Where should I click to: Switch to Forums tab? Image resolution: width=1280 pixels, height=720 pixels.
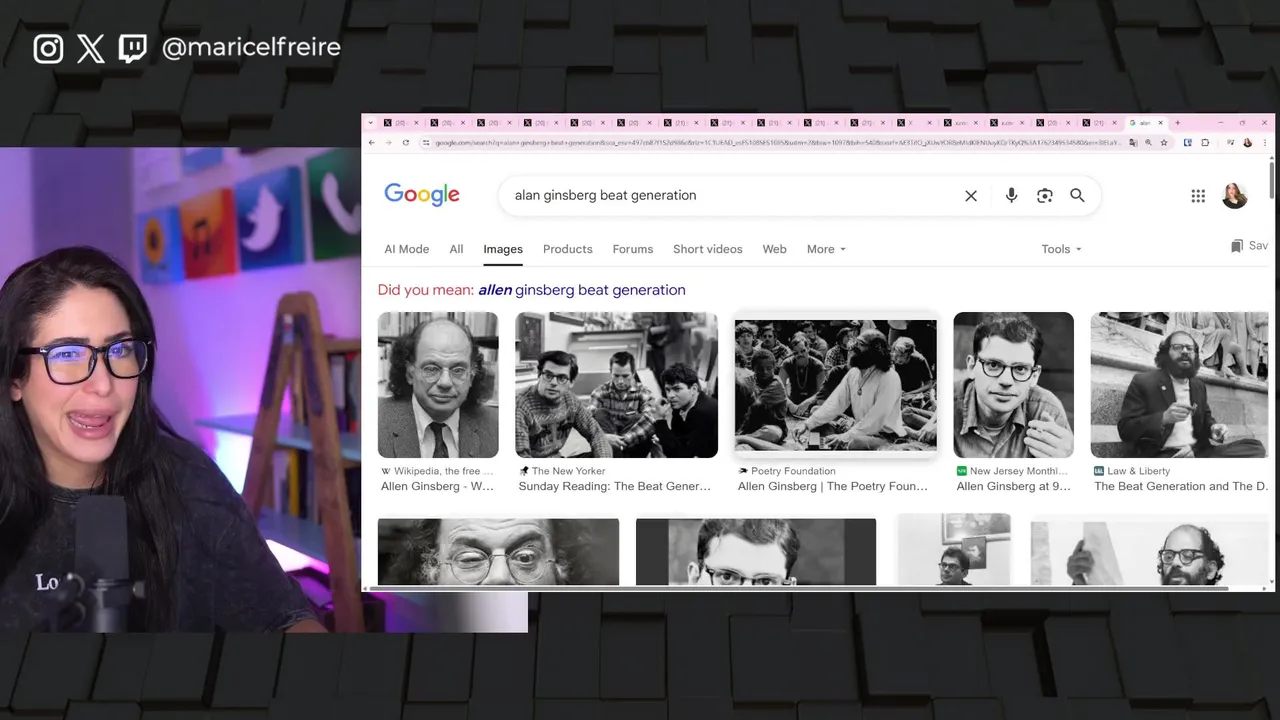pos(633,249)
